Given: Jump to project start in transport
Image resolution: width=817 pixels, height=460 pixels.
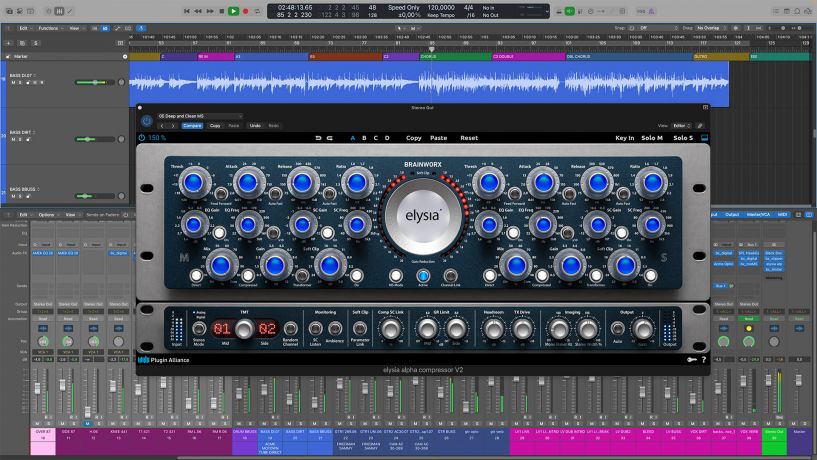Looking at the screenshot, I should pos(187,11).
